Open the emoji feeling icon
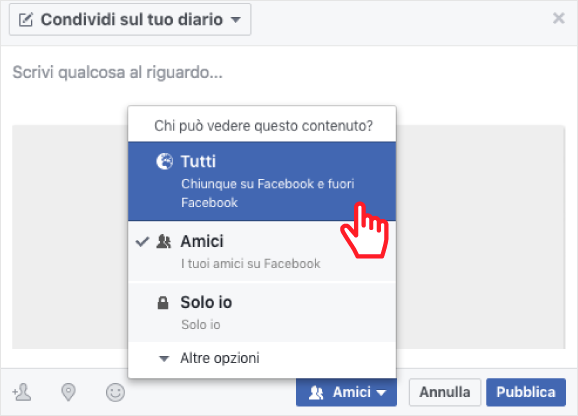The height and width of the screenshot is (416, 578). coord(115,392)
